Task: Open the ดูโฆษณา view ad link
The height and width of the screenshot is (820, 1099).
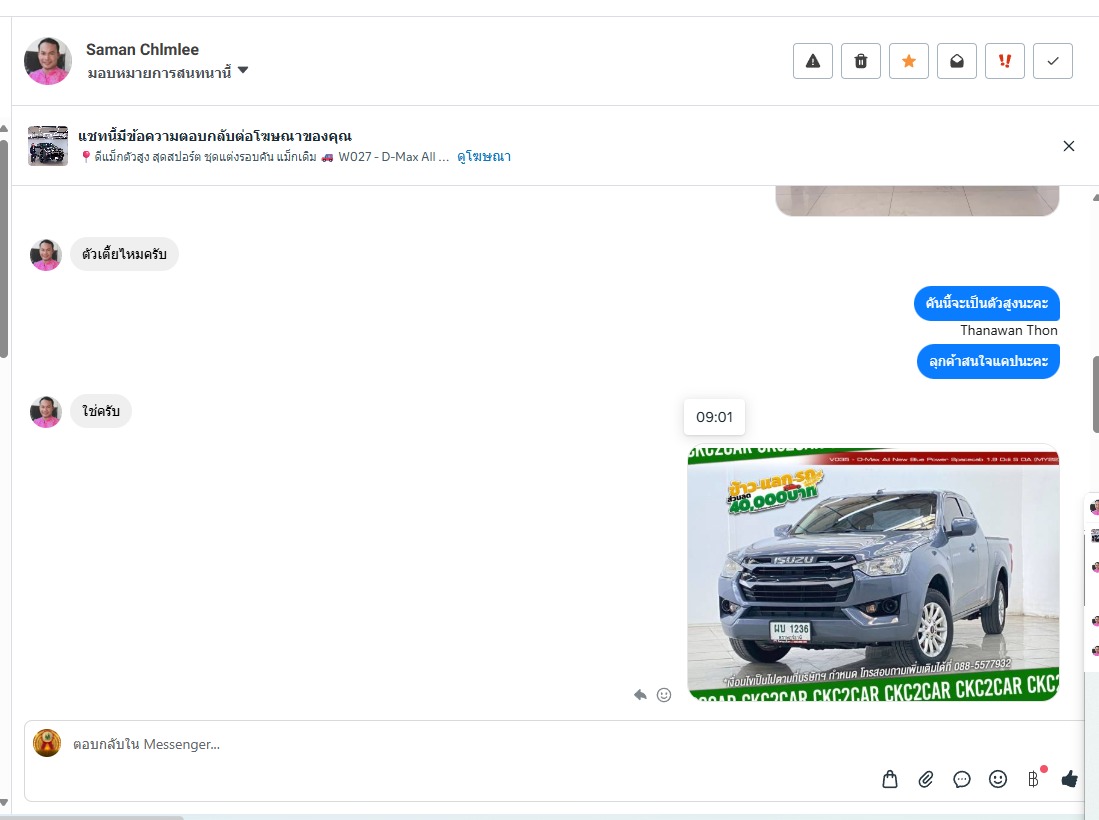Action: (x=484, y=157)
